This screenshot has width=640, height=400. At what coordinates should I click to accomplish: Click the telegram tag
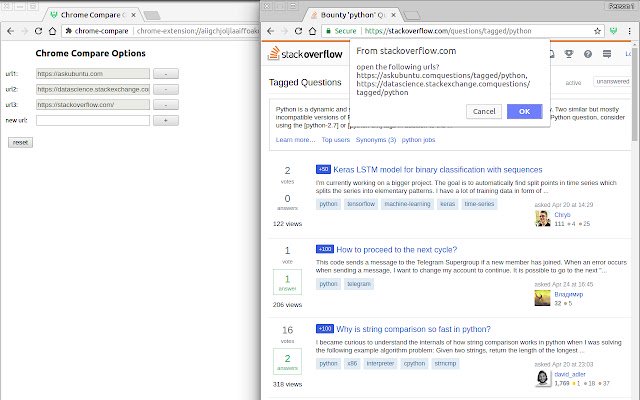(x=359, y=284)
